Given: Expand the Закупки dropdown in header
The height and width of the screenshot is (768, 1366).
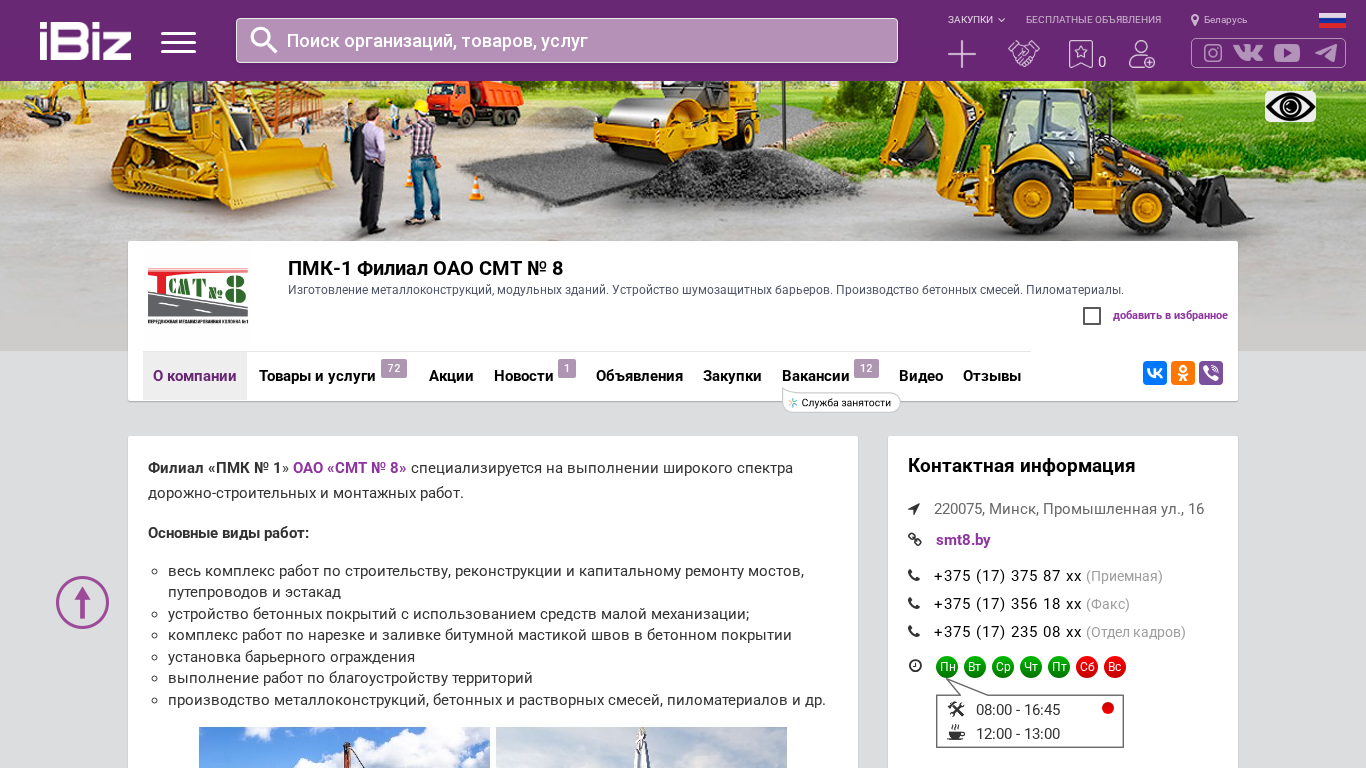Looking at the screenshot, I should 976,20.
